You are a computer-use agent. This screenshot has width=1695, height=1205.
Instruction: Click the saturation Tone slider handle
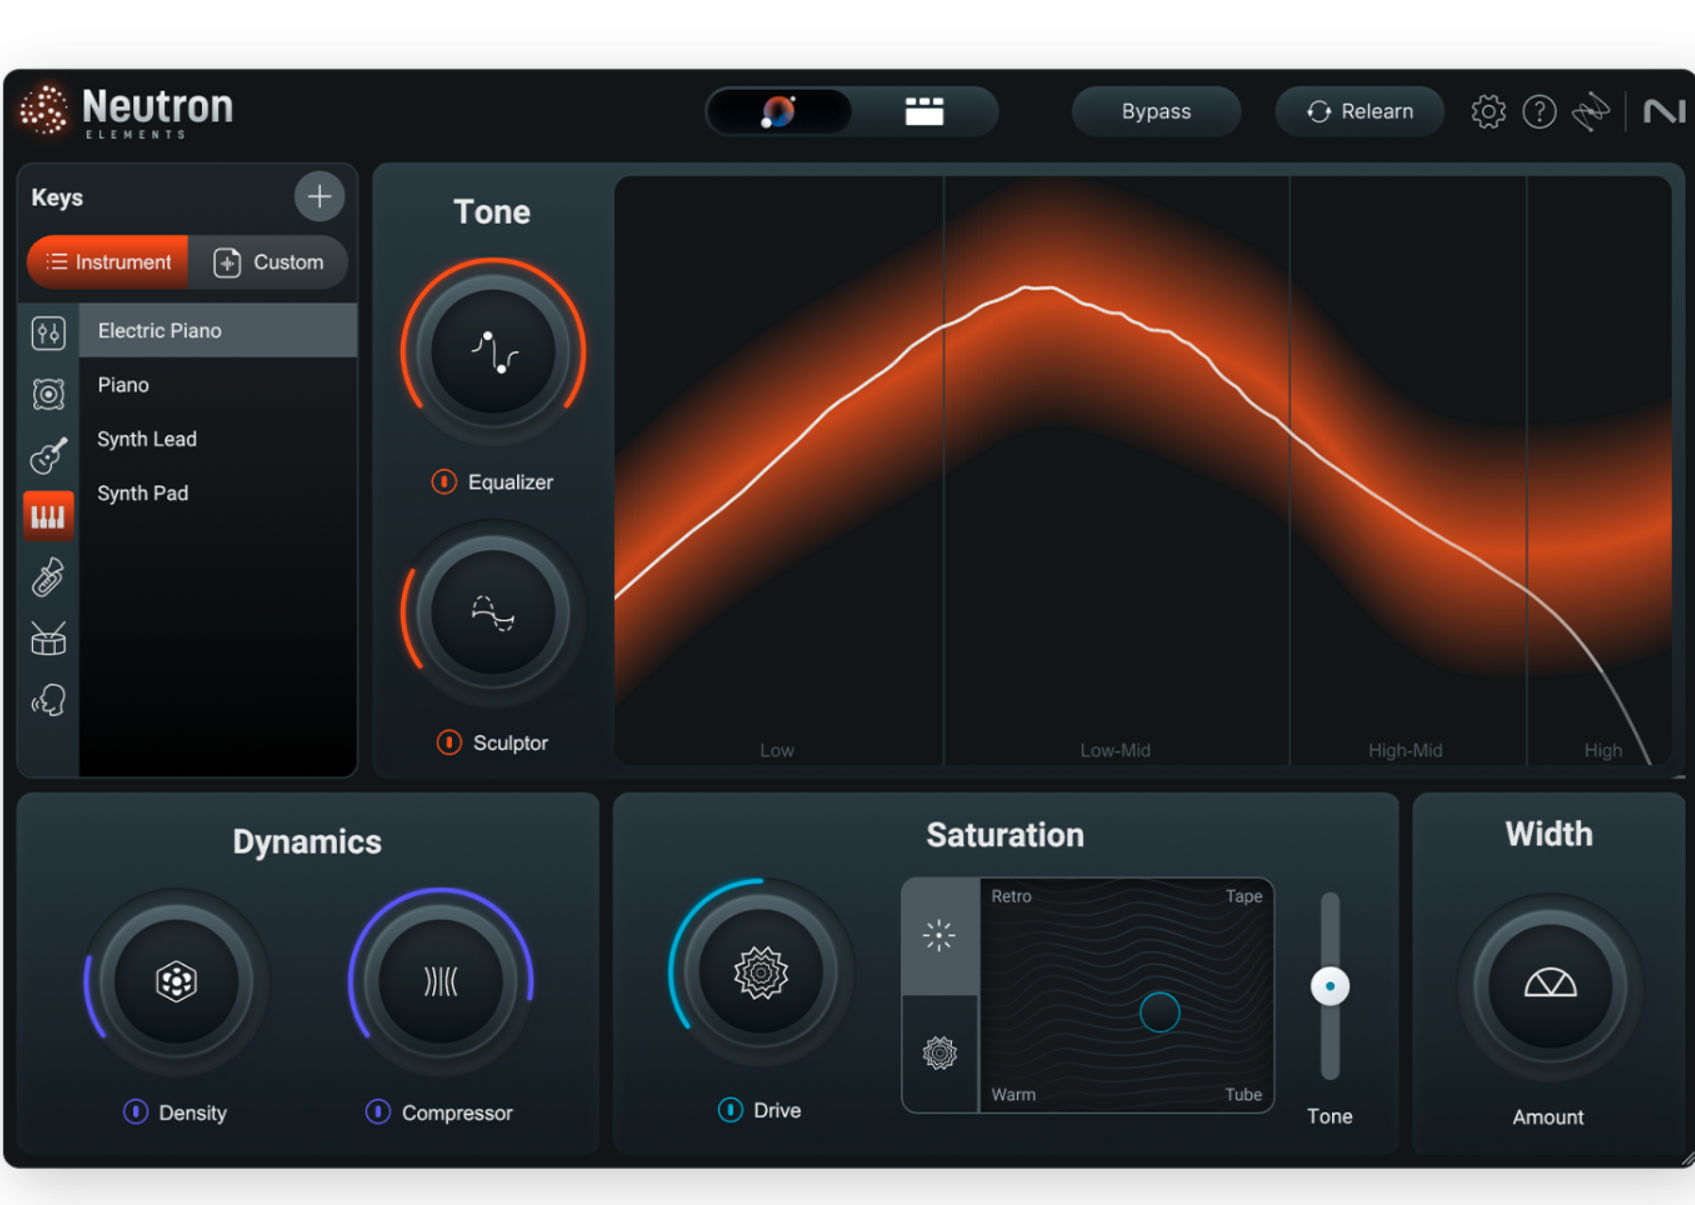point(1330,986)
